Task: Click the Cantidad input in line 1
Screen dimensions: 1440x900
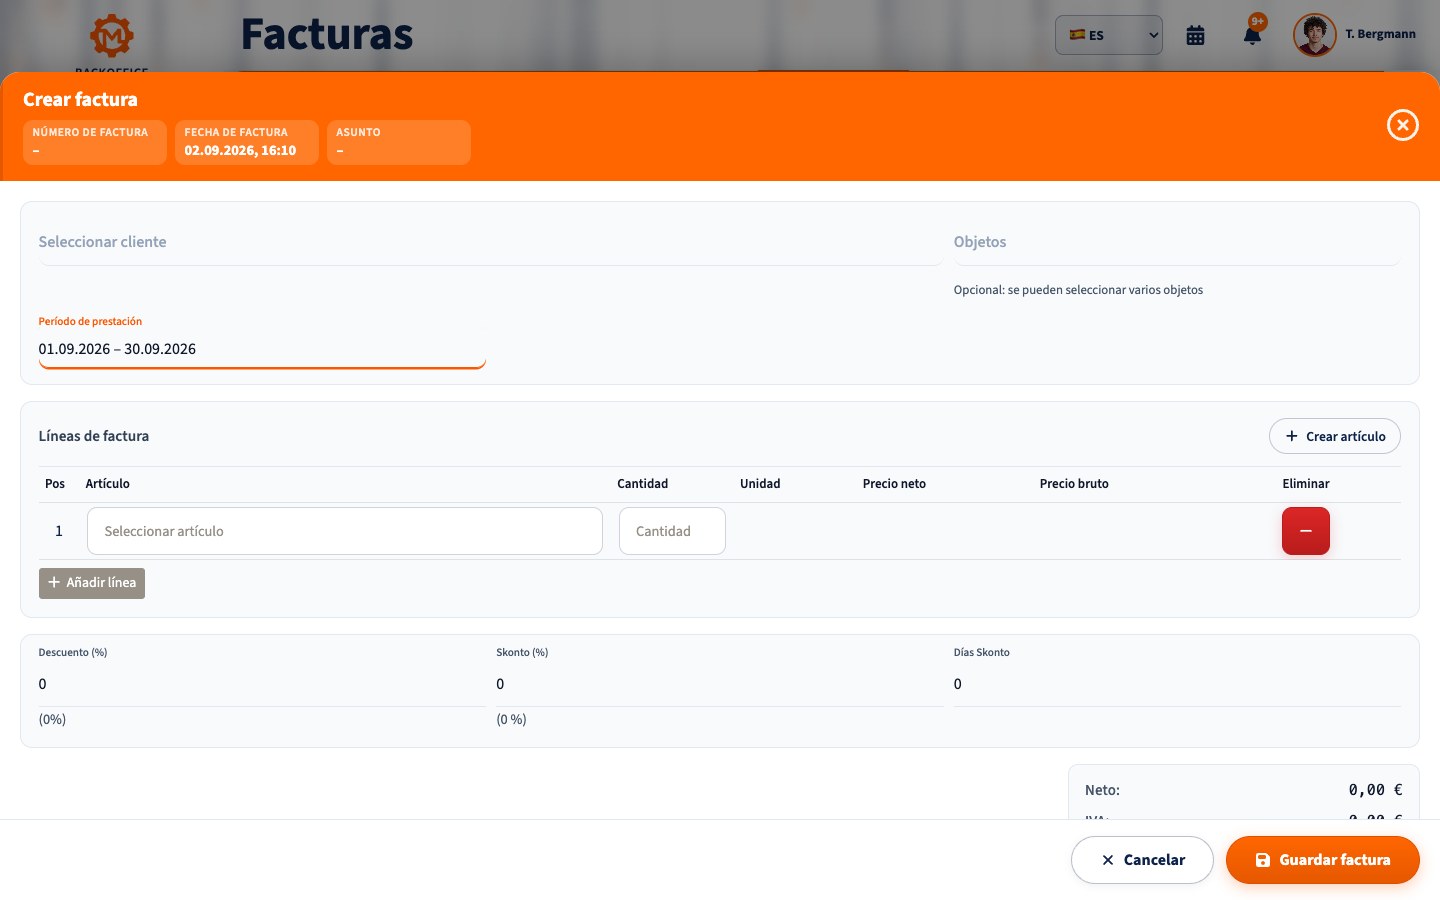Action: [x=672, y=531]
